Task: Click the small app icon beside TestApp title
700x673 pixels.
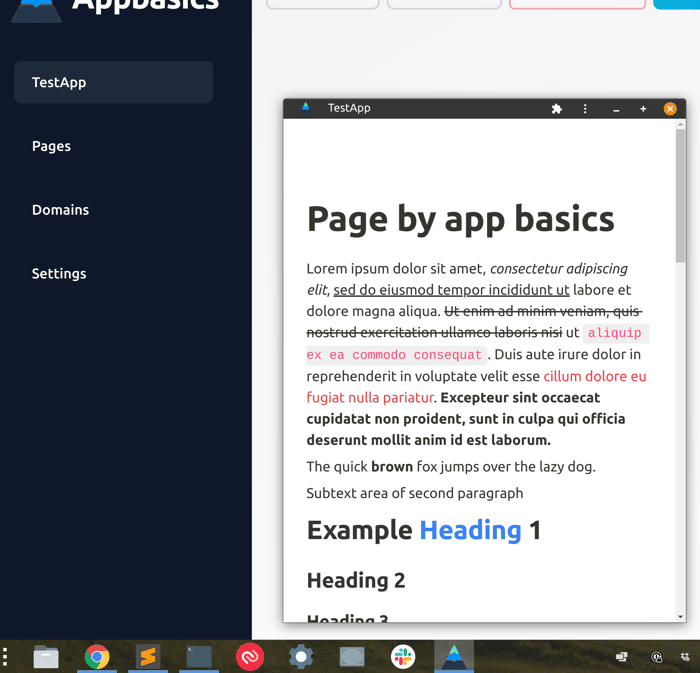Action: point(305,108)
